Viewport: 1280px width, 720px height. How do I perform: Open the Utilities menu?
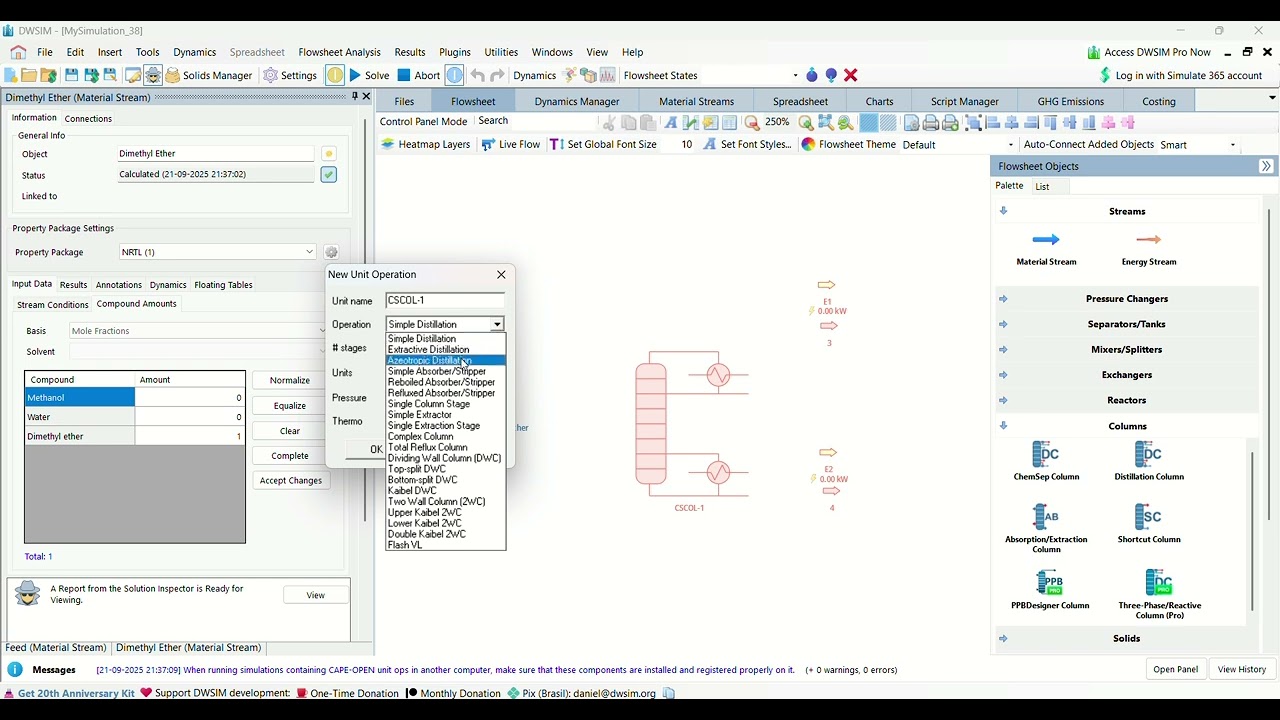tap(501, 52)
